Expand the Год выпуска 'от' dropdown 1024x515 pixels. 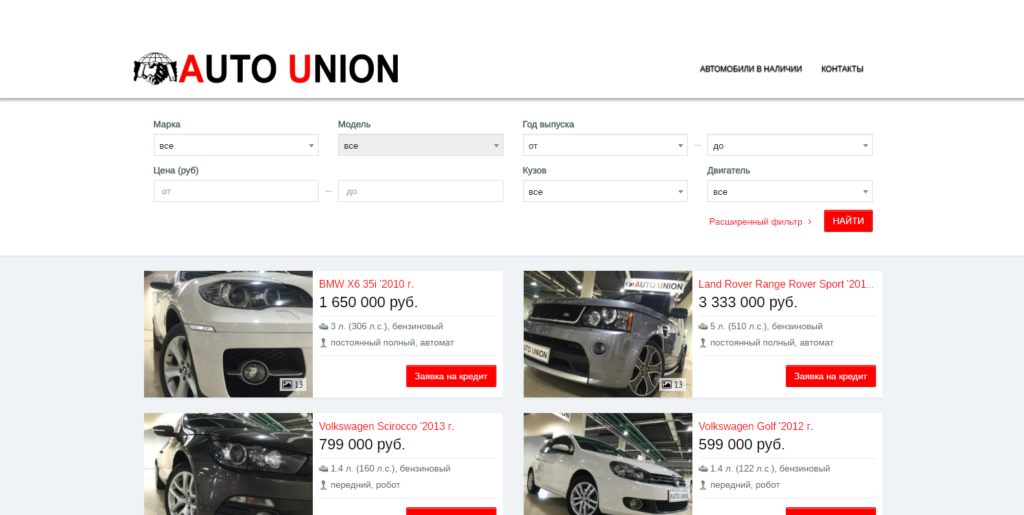coord(605,146)
